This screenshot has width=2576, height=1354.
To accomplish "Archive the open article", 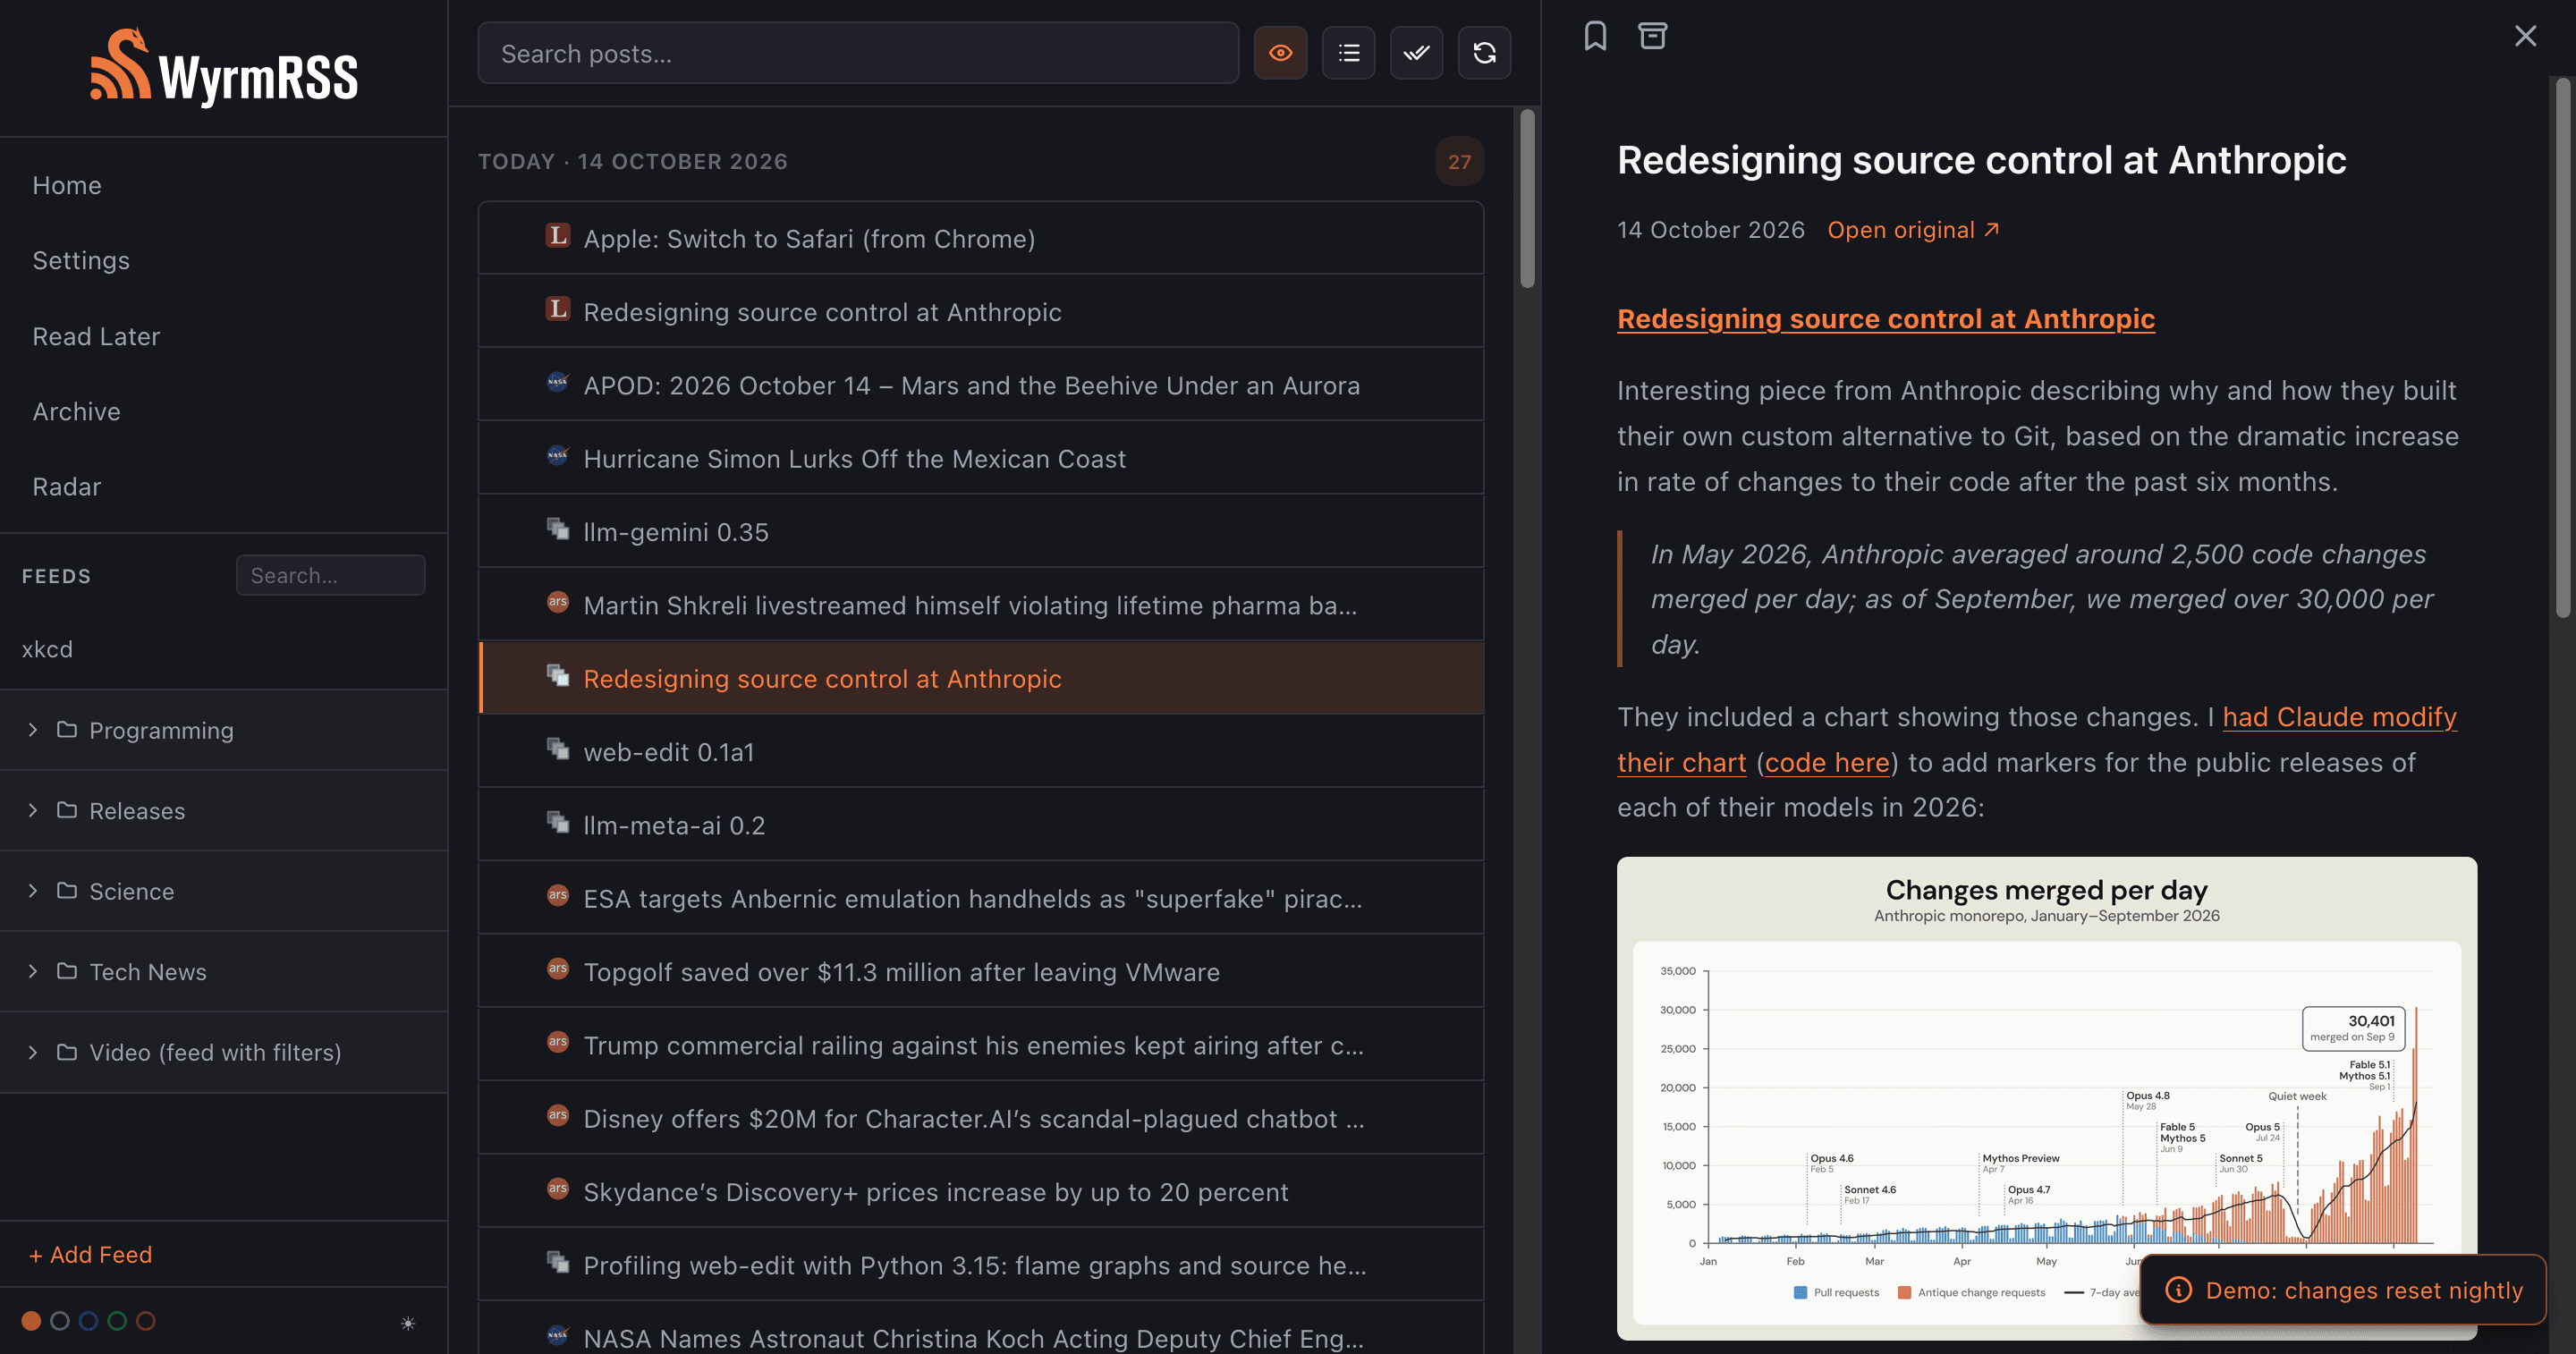I will 1652,36.
